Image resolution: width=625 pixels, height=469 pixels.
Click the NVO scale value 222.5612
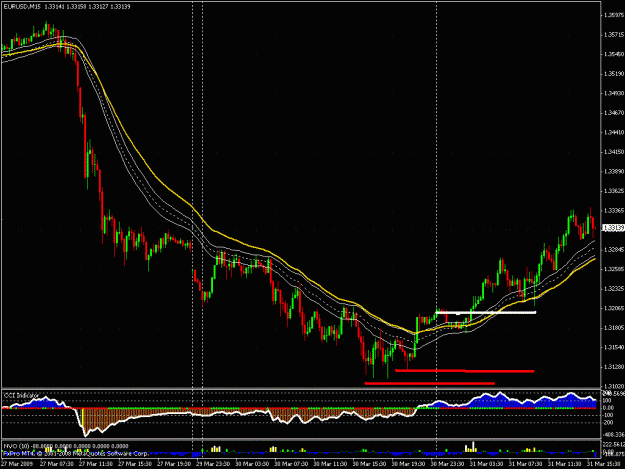pyautogui.click(x=614, y=444)
